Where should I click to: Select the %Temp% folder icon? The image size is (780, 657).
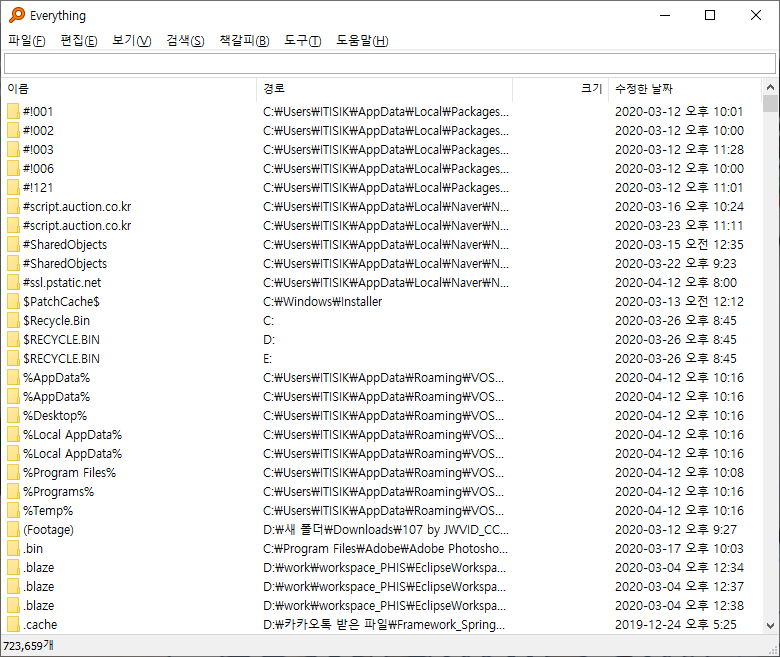[13, 510]
